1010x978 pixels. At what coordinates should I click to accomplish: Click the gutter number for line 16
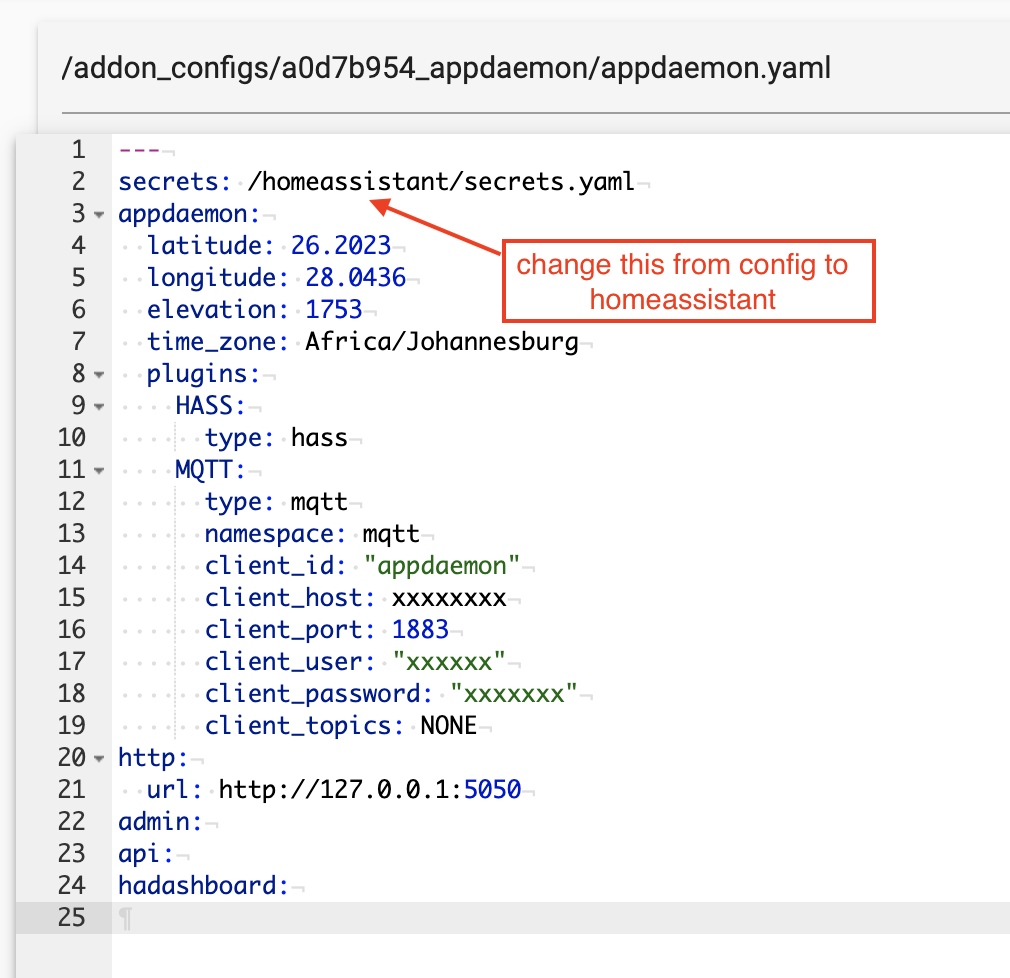[72, 630]
